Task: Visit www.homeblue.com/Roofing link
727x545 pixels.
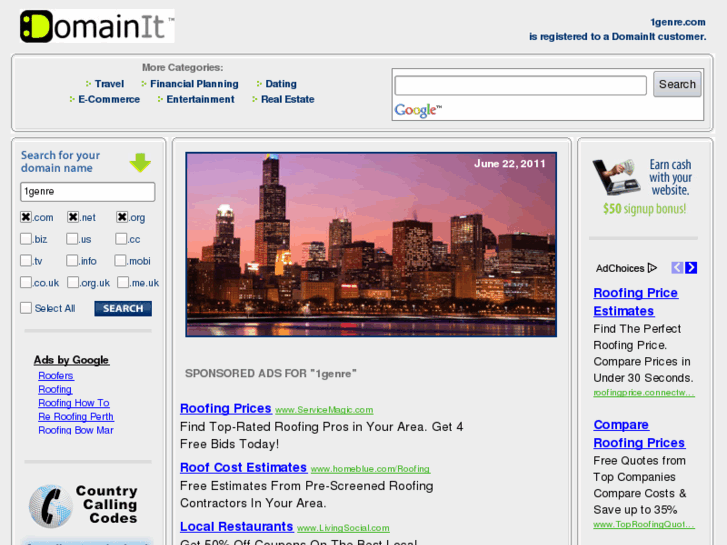Action: pos(370,469)
